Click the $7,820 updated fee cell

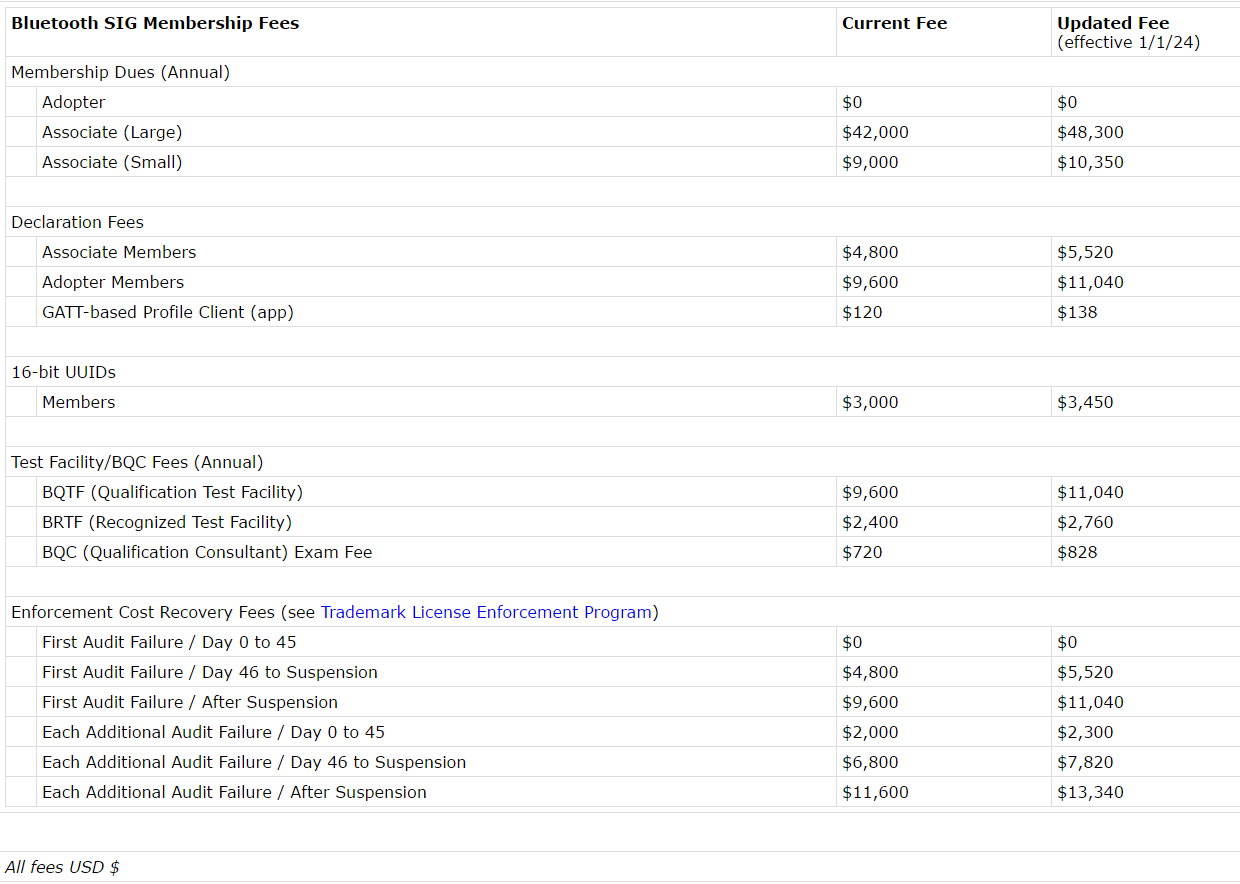1085,762
